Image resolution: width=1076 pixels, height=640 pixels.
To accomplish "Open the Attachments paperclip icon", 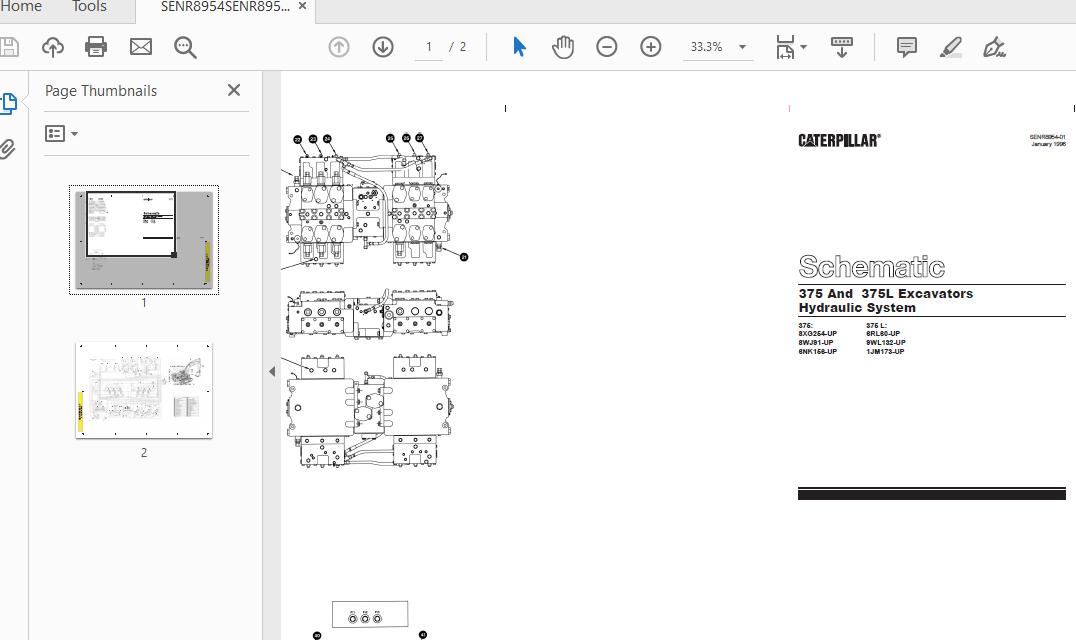I will point(8,148).
